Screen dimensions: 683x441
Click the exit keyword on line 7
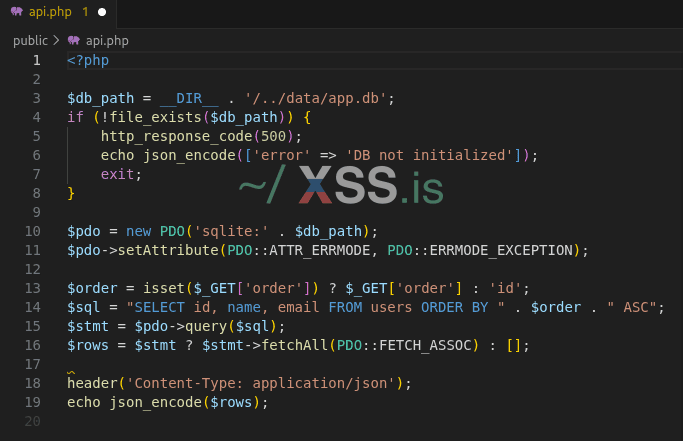coord(117,174)
